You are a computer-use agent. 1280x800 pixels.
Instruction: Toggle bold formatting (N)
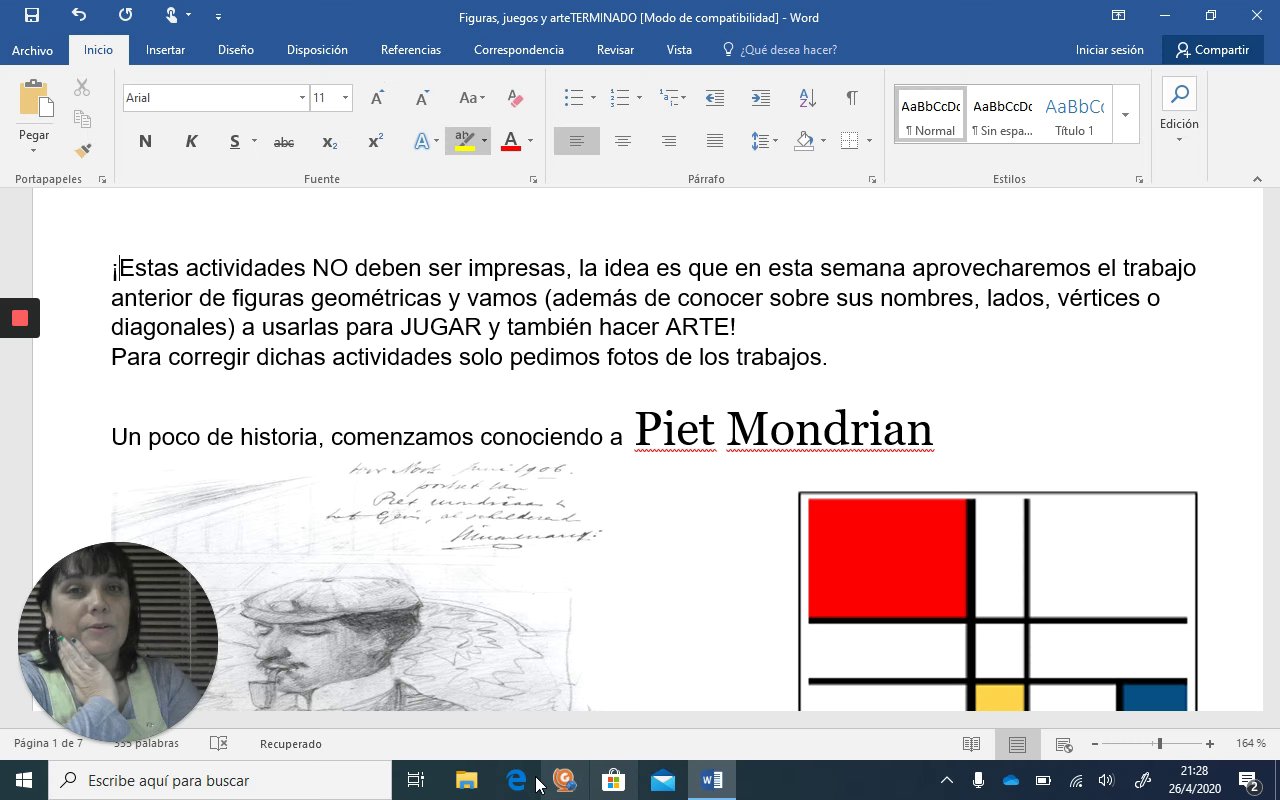(x=145, y=142)
